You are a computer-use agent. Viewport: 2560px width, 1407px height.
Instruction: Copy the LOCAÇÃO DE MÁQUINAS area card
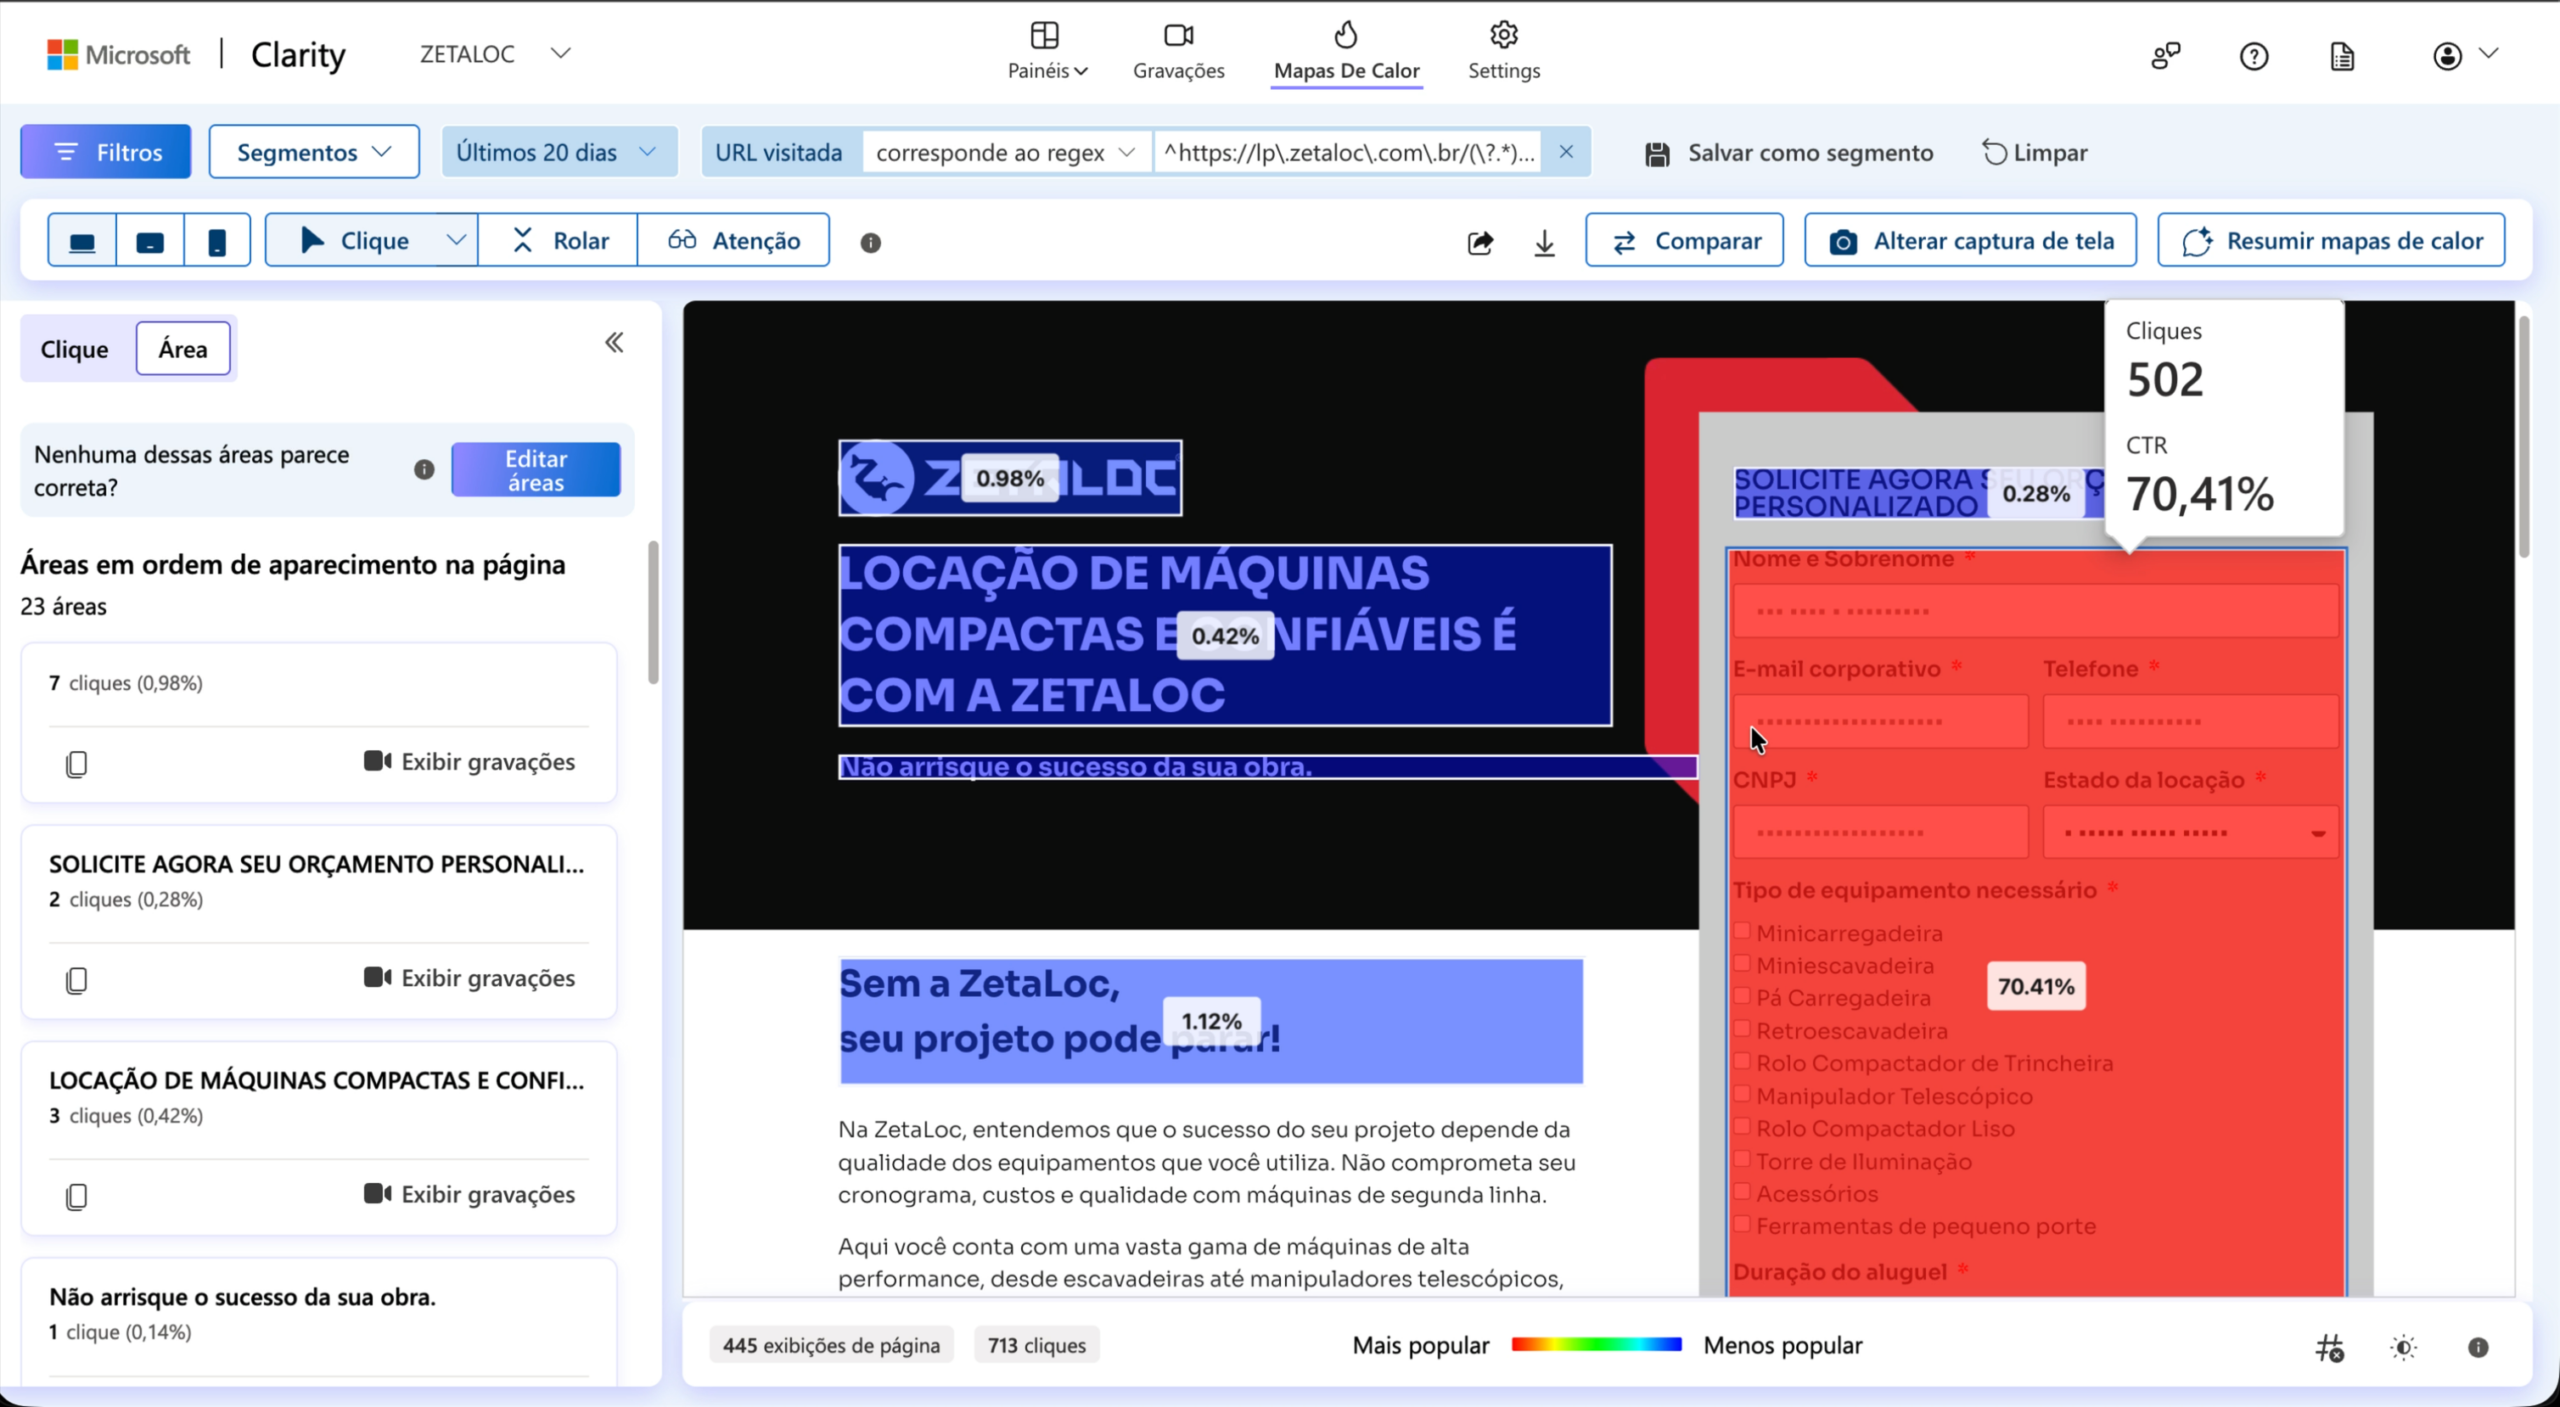[76, 1196]
